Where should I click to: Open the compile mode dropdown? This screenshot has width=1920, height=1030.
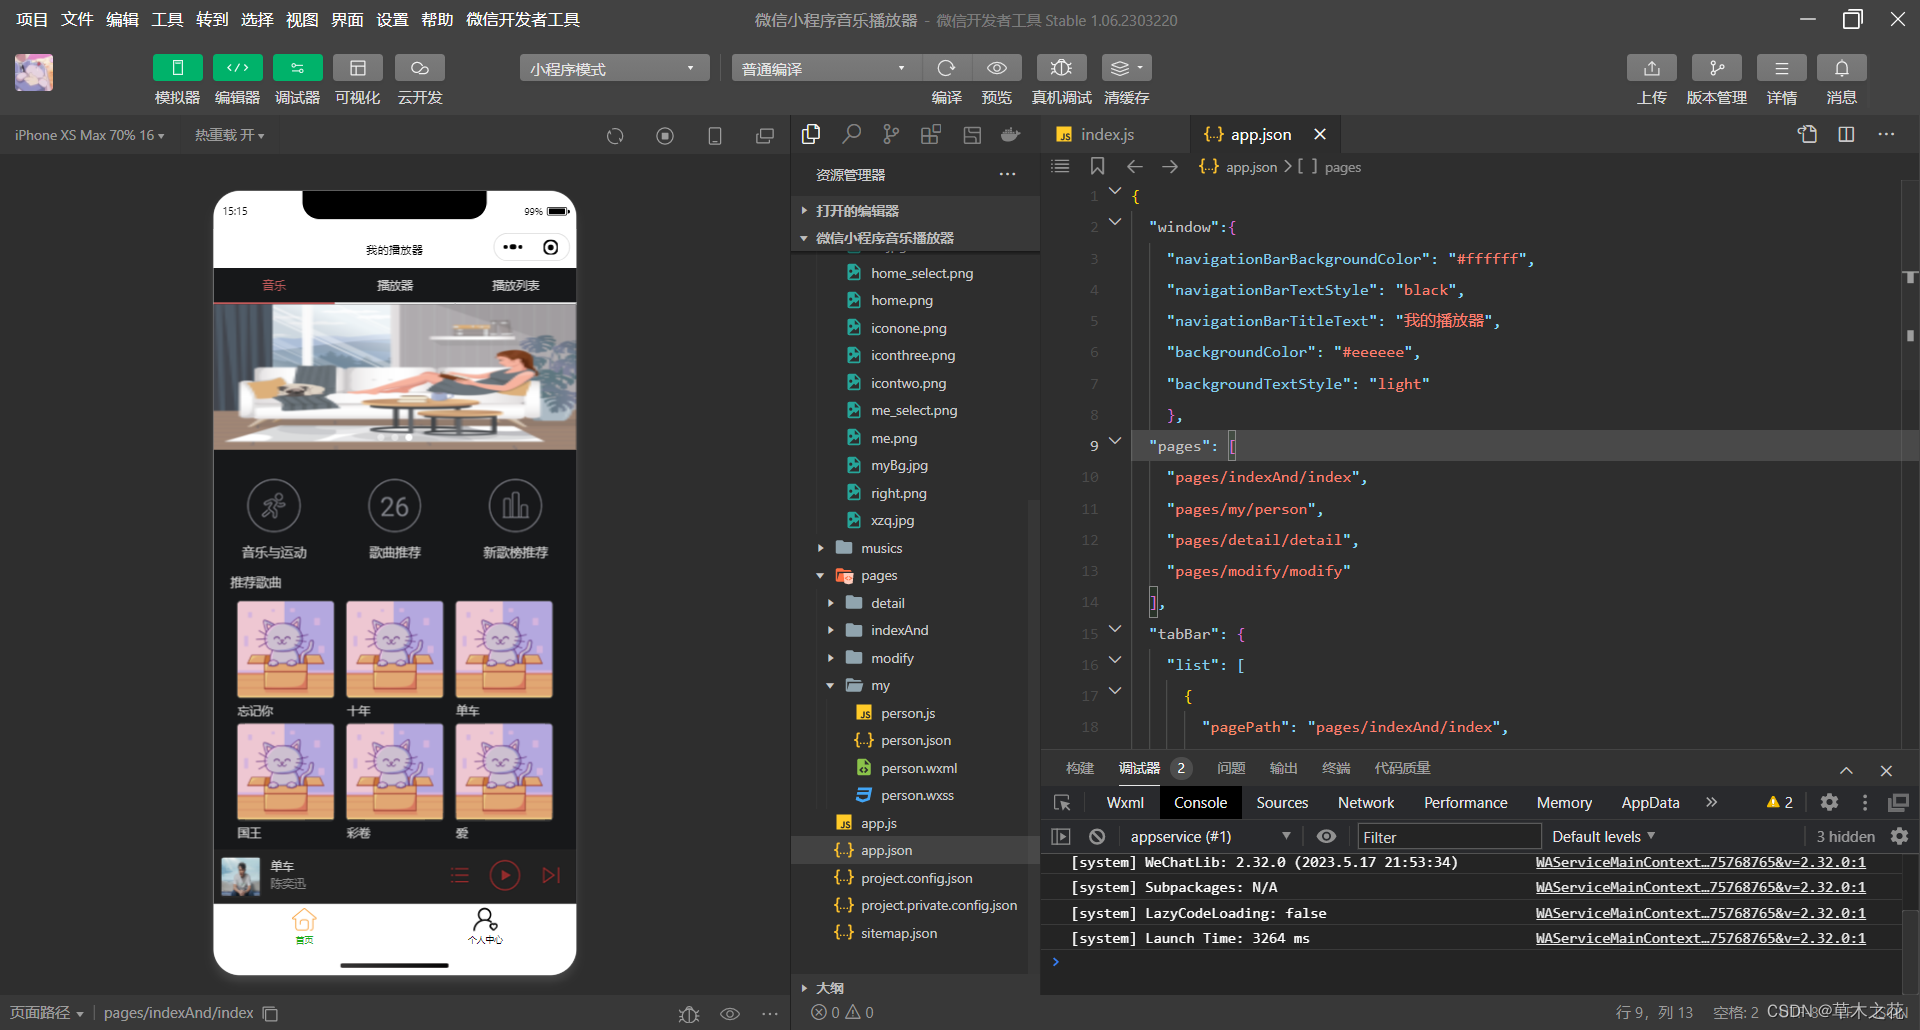826,68
